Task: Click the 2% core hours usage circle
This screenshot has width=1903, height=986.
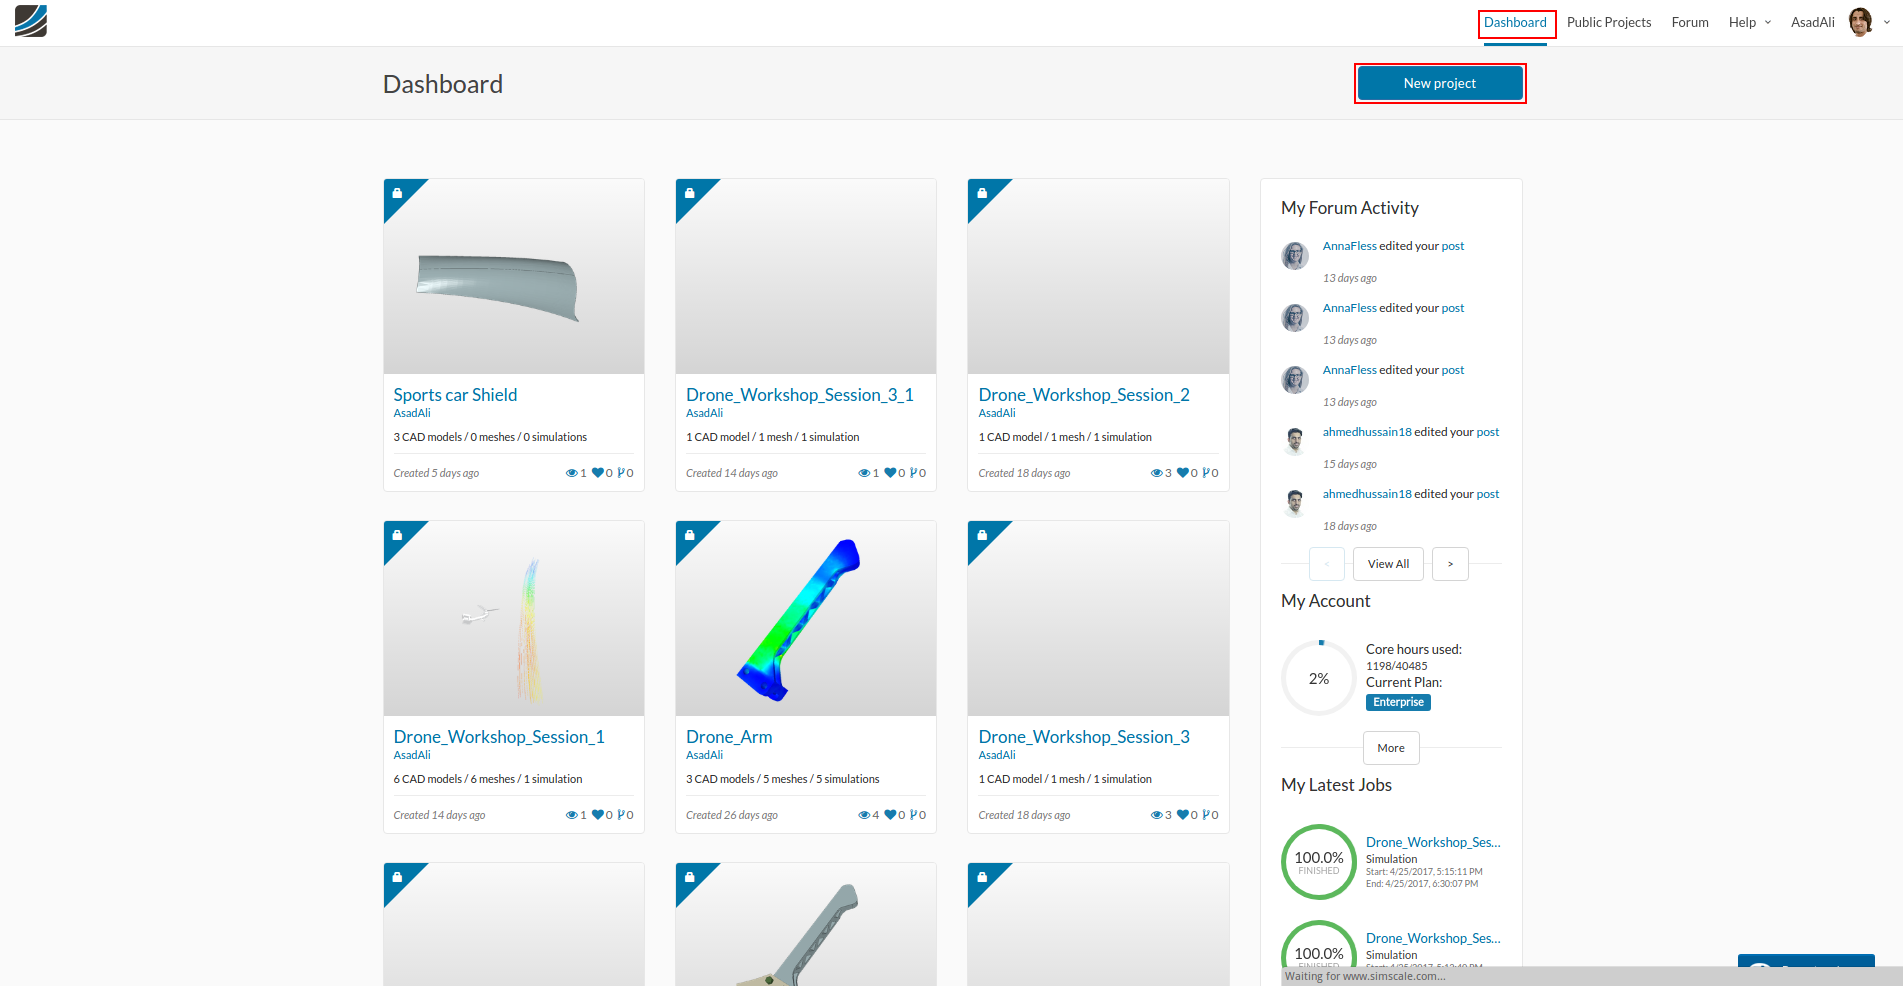Action: click(x=1319, y=678)
